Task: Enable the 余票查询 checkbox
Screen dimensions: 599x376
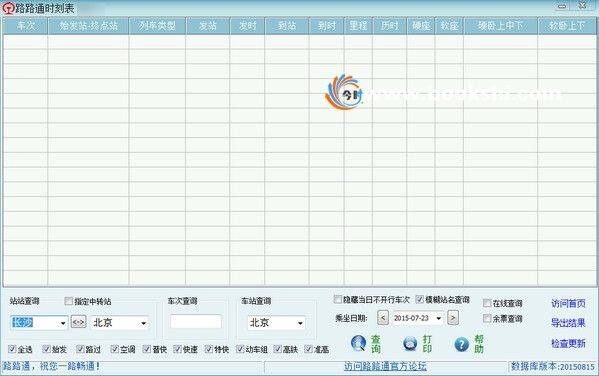Action: (487, 318)
